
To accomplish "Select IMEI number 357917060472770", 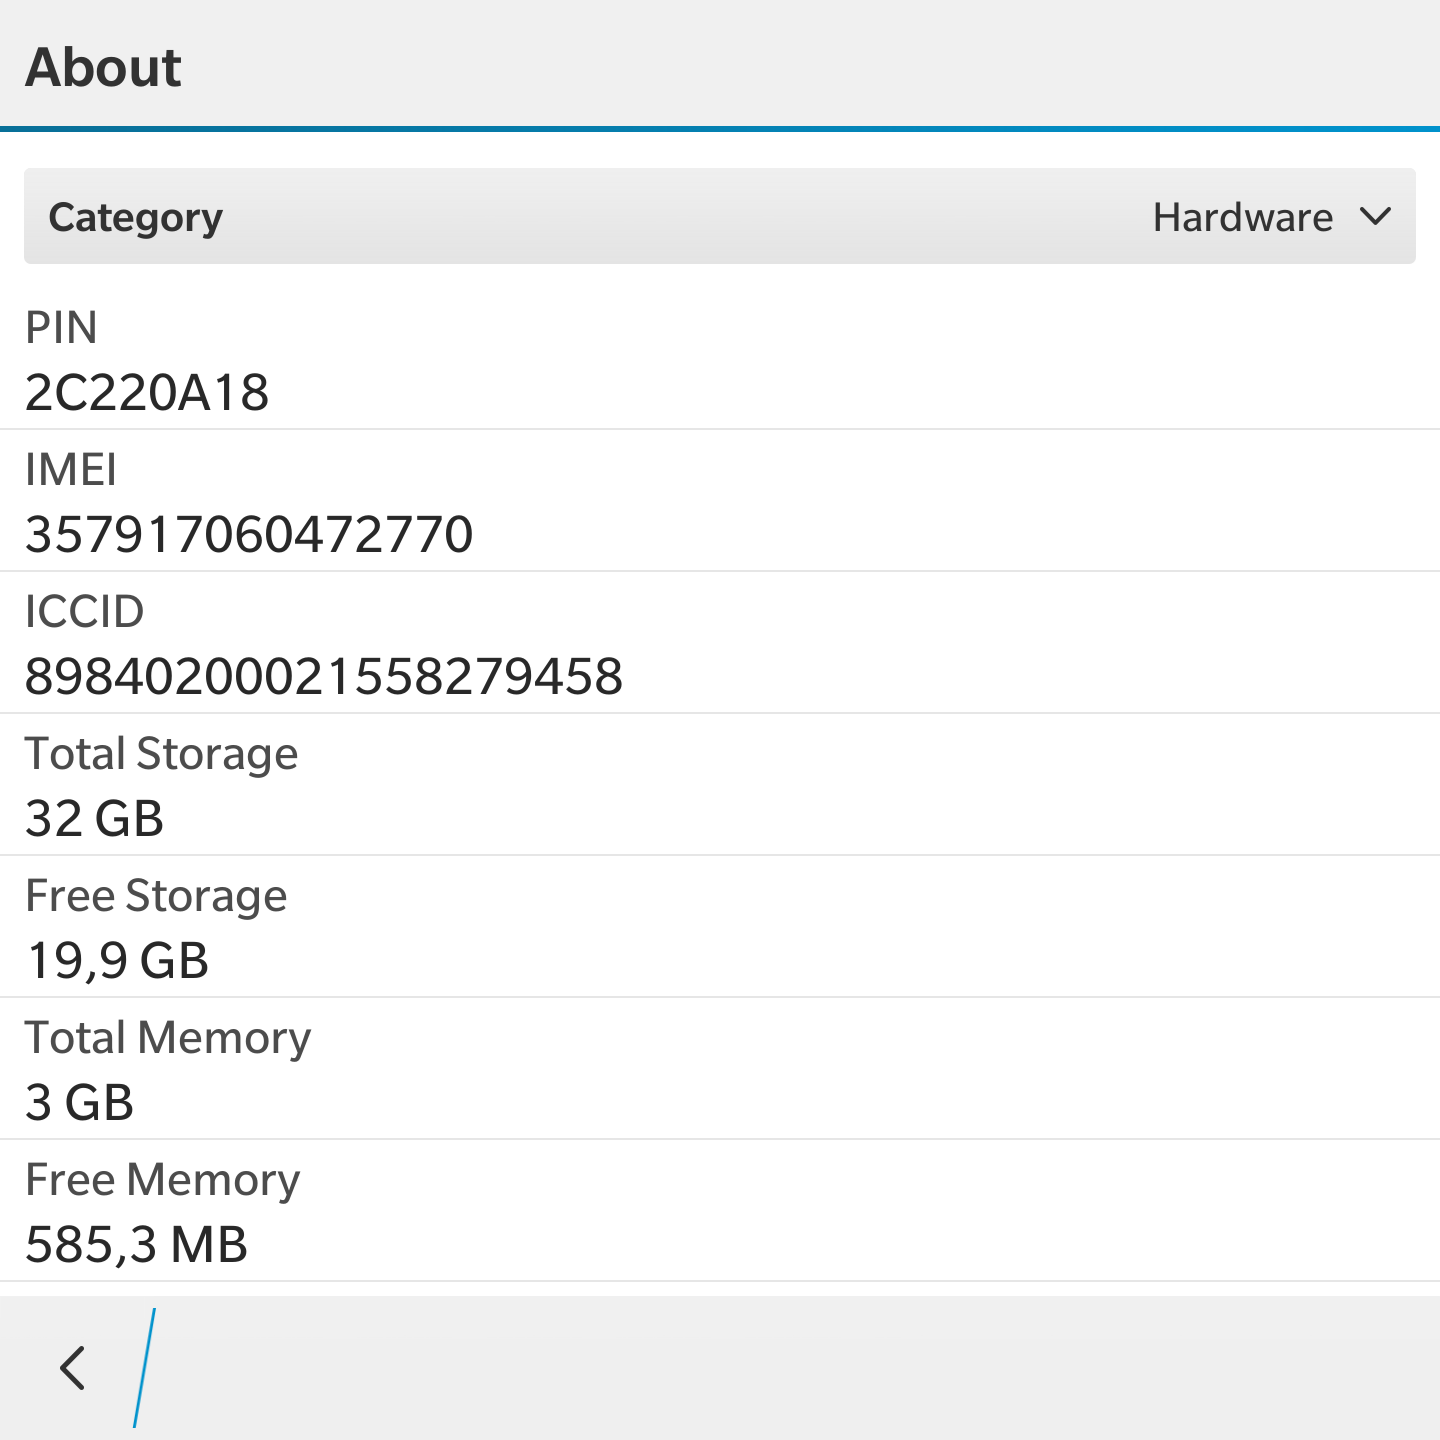I will [249, 534].
